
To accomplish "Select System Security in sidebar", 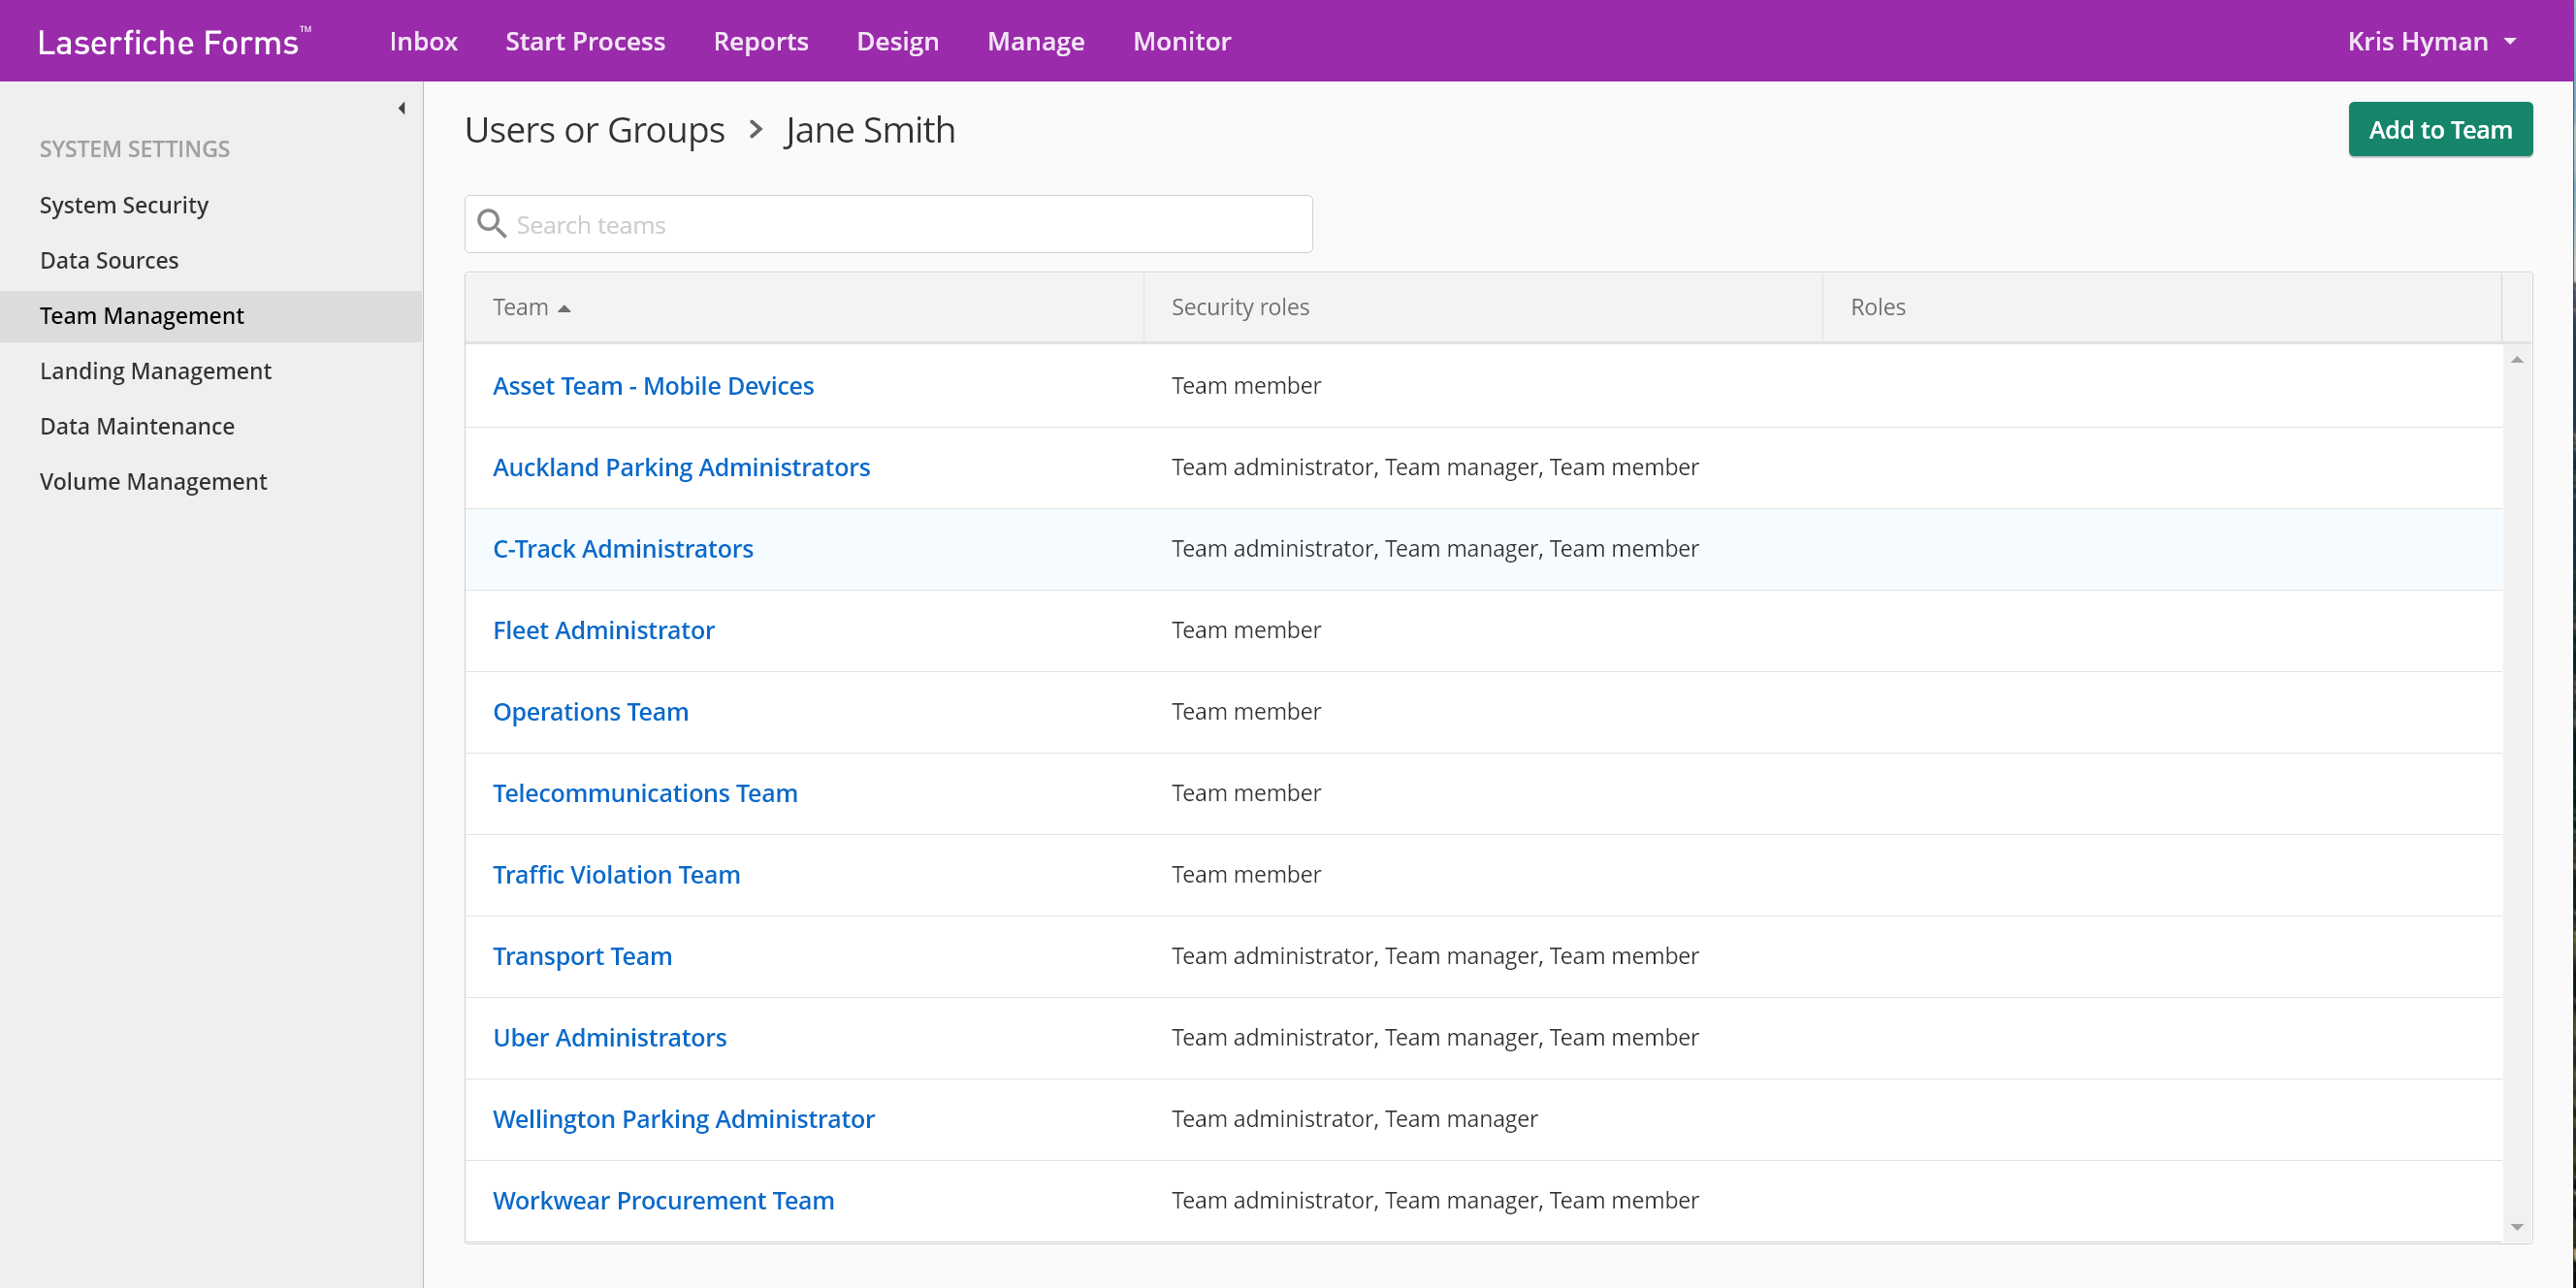I will [124, 205].
